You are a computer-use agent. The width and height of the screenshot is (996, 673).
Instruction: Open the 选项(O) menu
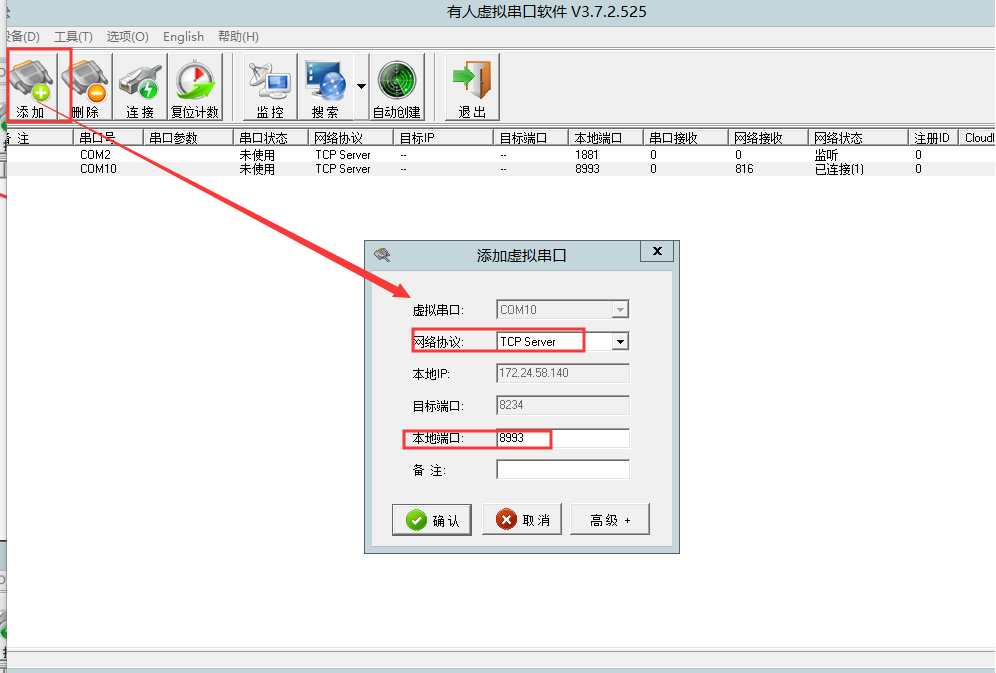point(128,37)
